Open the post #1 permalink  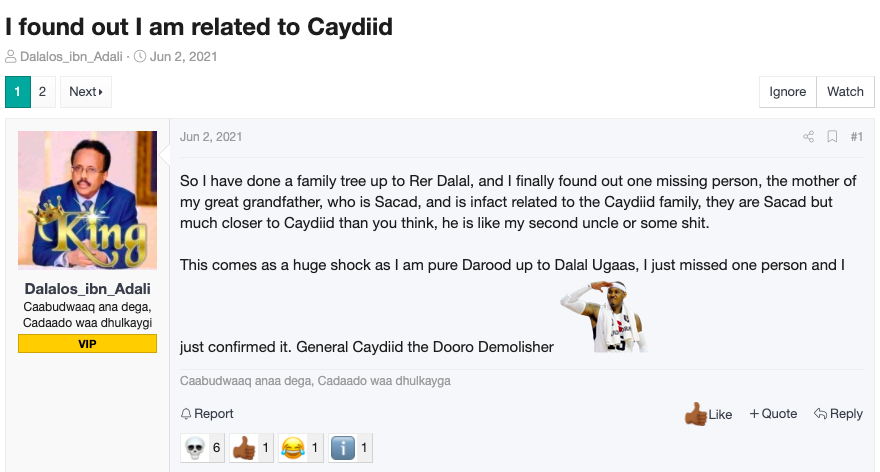point(856,136)
